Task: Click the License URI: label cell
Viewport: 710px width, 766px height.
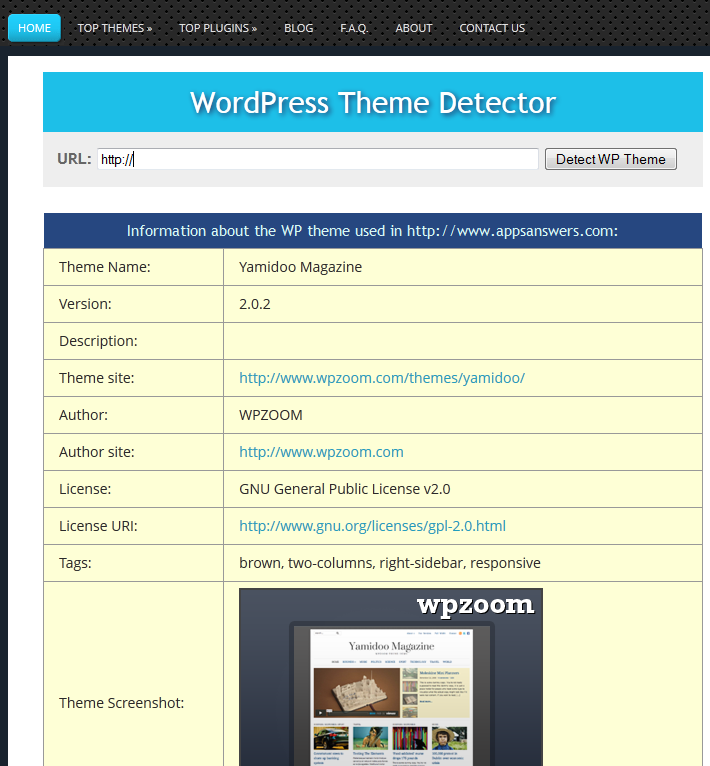Action: point(133,526)
